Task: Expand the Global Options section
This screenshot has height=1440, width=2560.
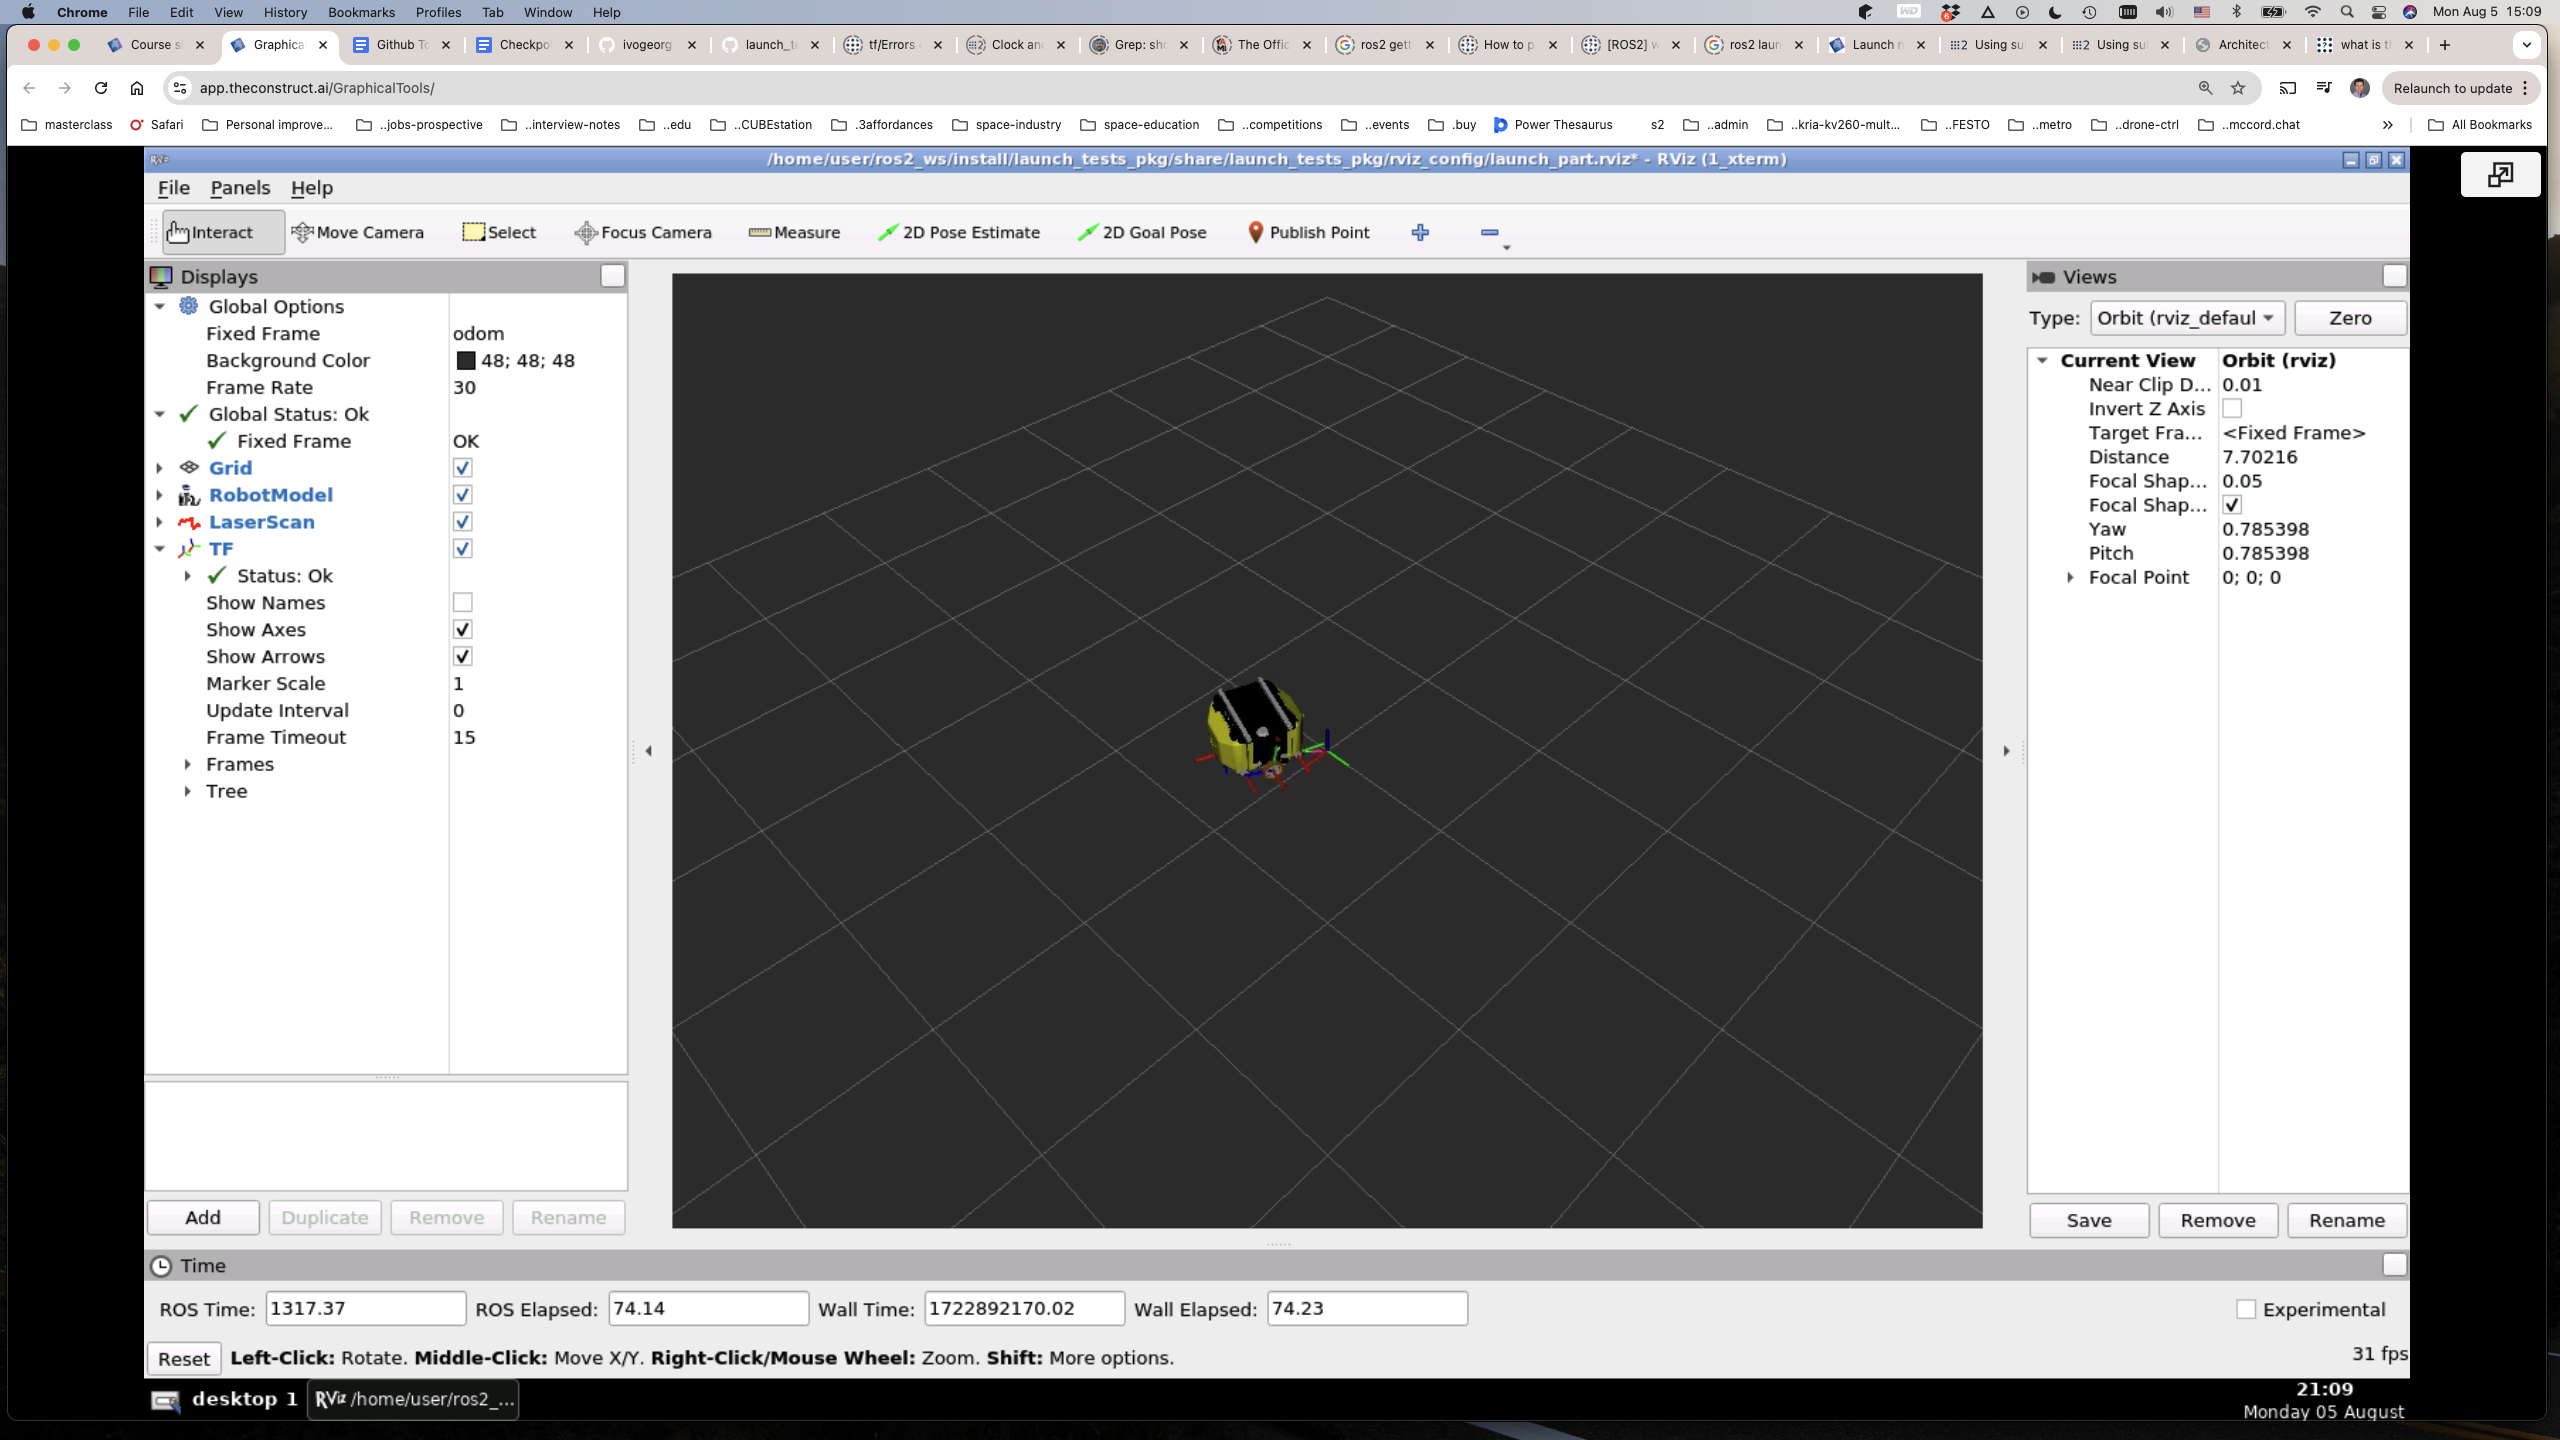Action: [x=160, y=304]
